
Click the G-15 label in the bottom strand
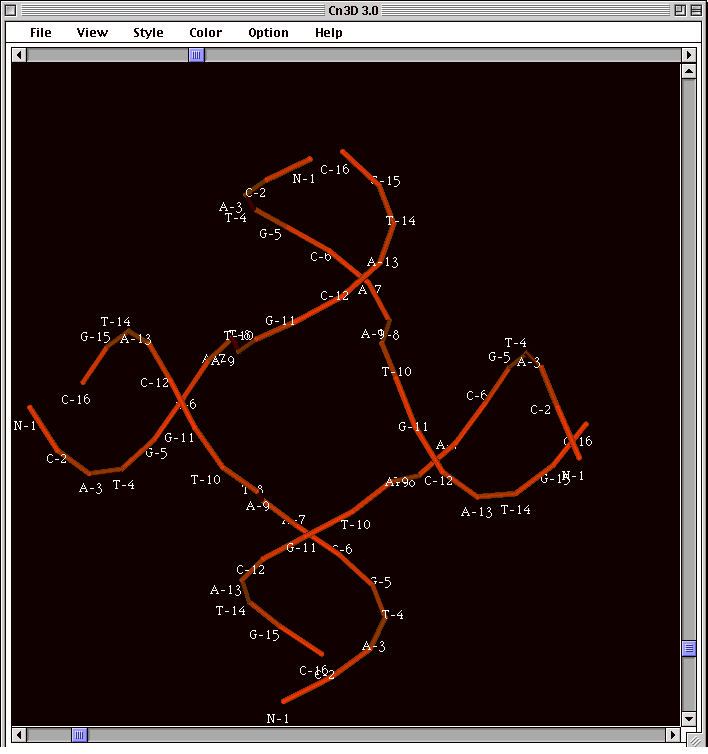(x=265, y=635)
